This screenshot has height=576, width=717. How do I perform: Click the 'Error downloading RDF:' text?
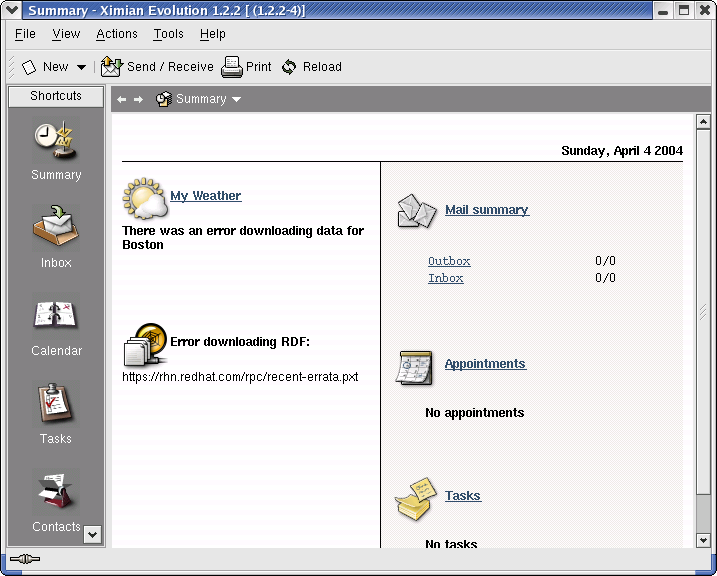click(x=240, y=342)
